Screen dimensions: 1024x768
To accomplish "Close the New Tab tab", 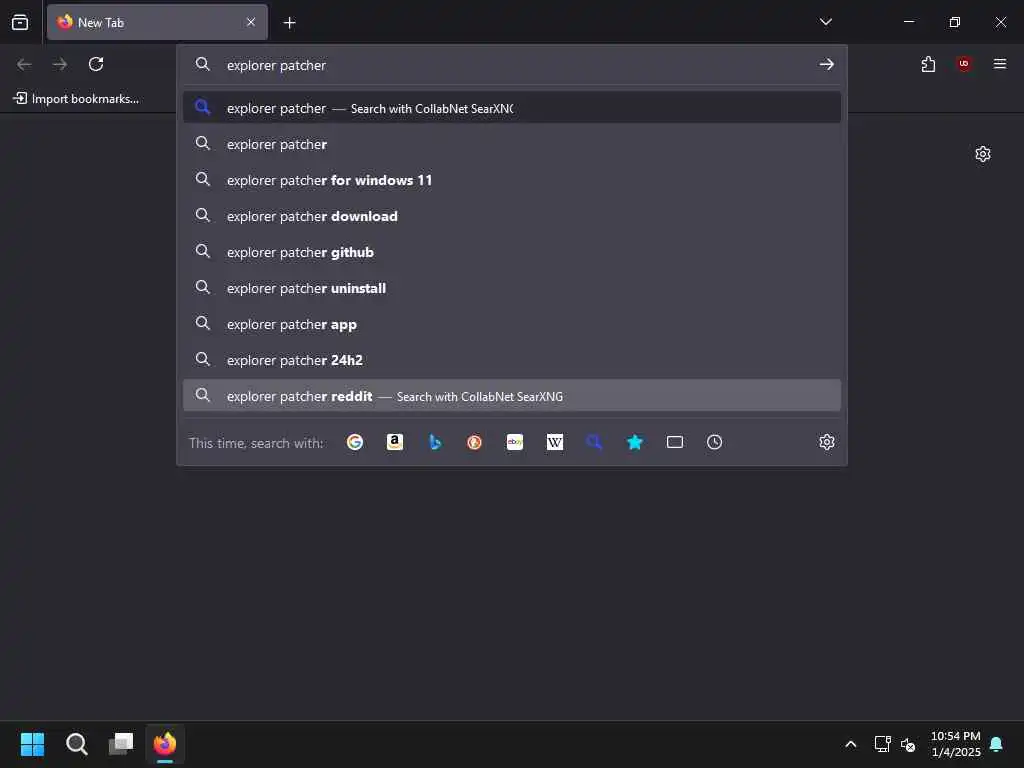I will 251,22.
